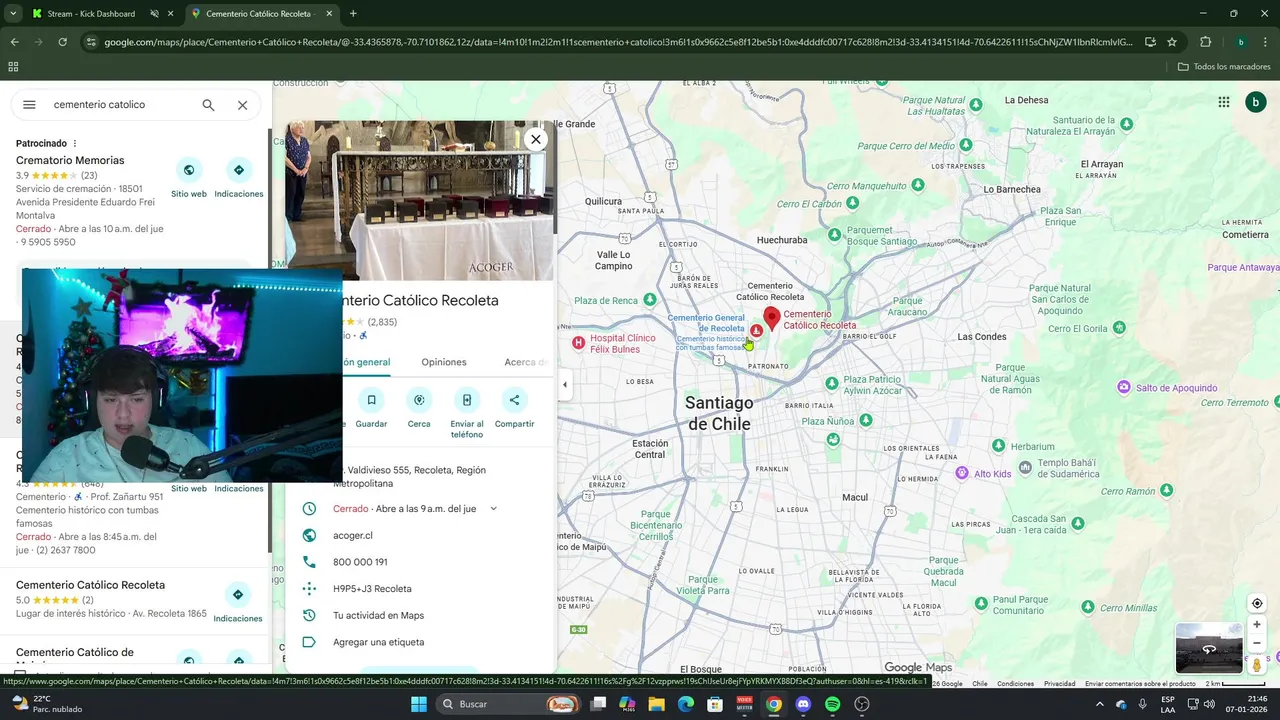Click the Condiciones footer link

[x=1015, y=684]
